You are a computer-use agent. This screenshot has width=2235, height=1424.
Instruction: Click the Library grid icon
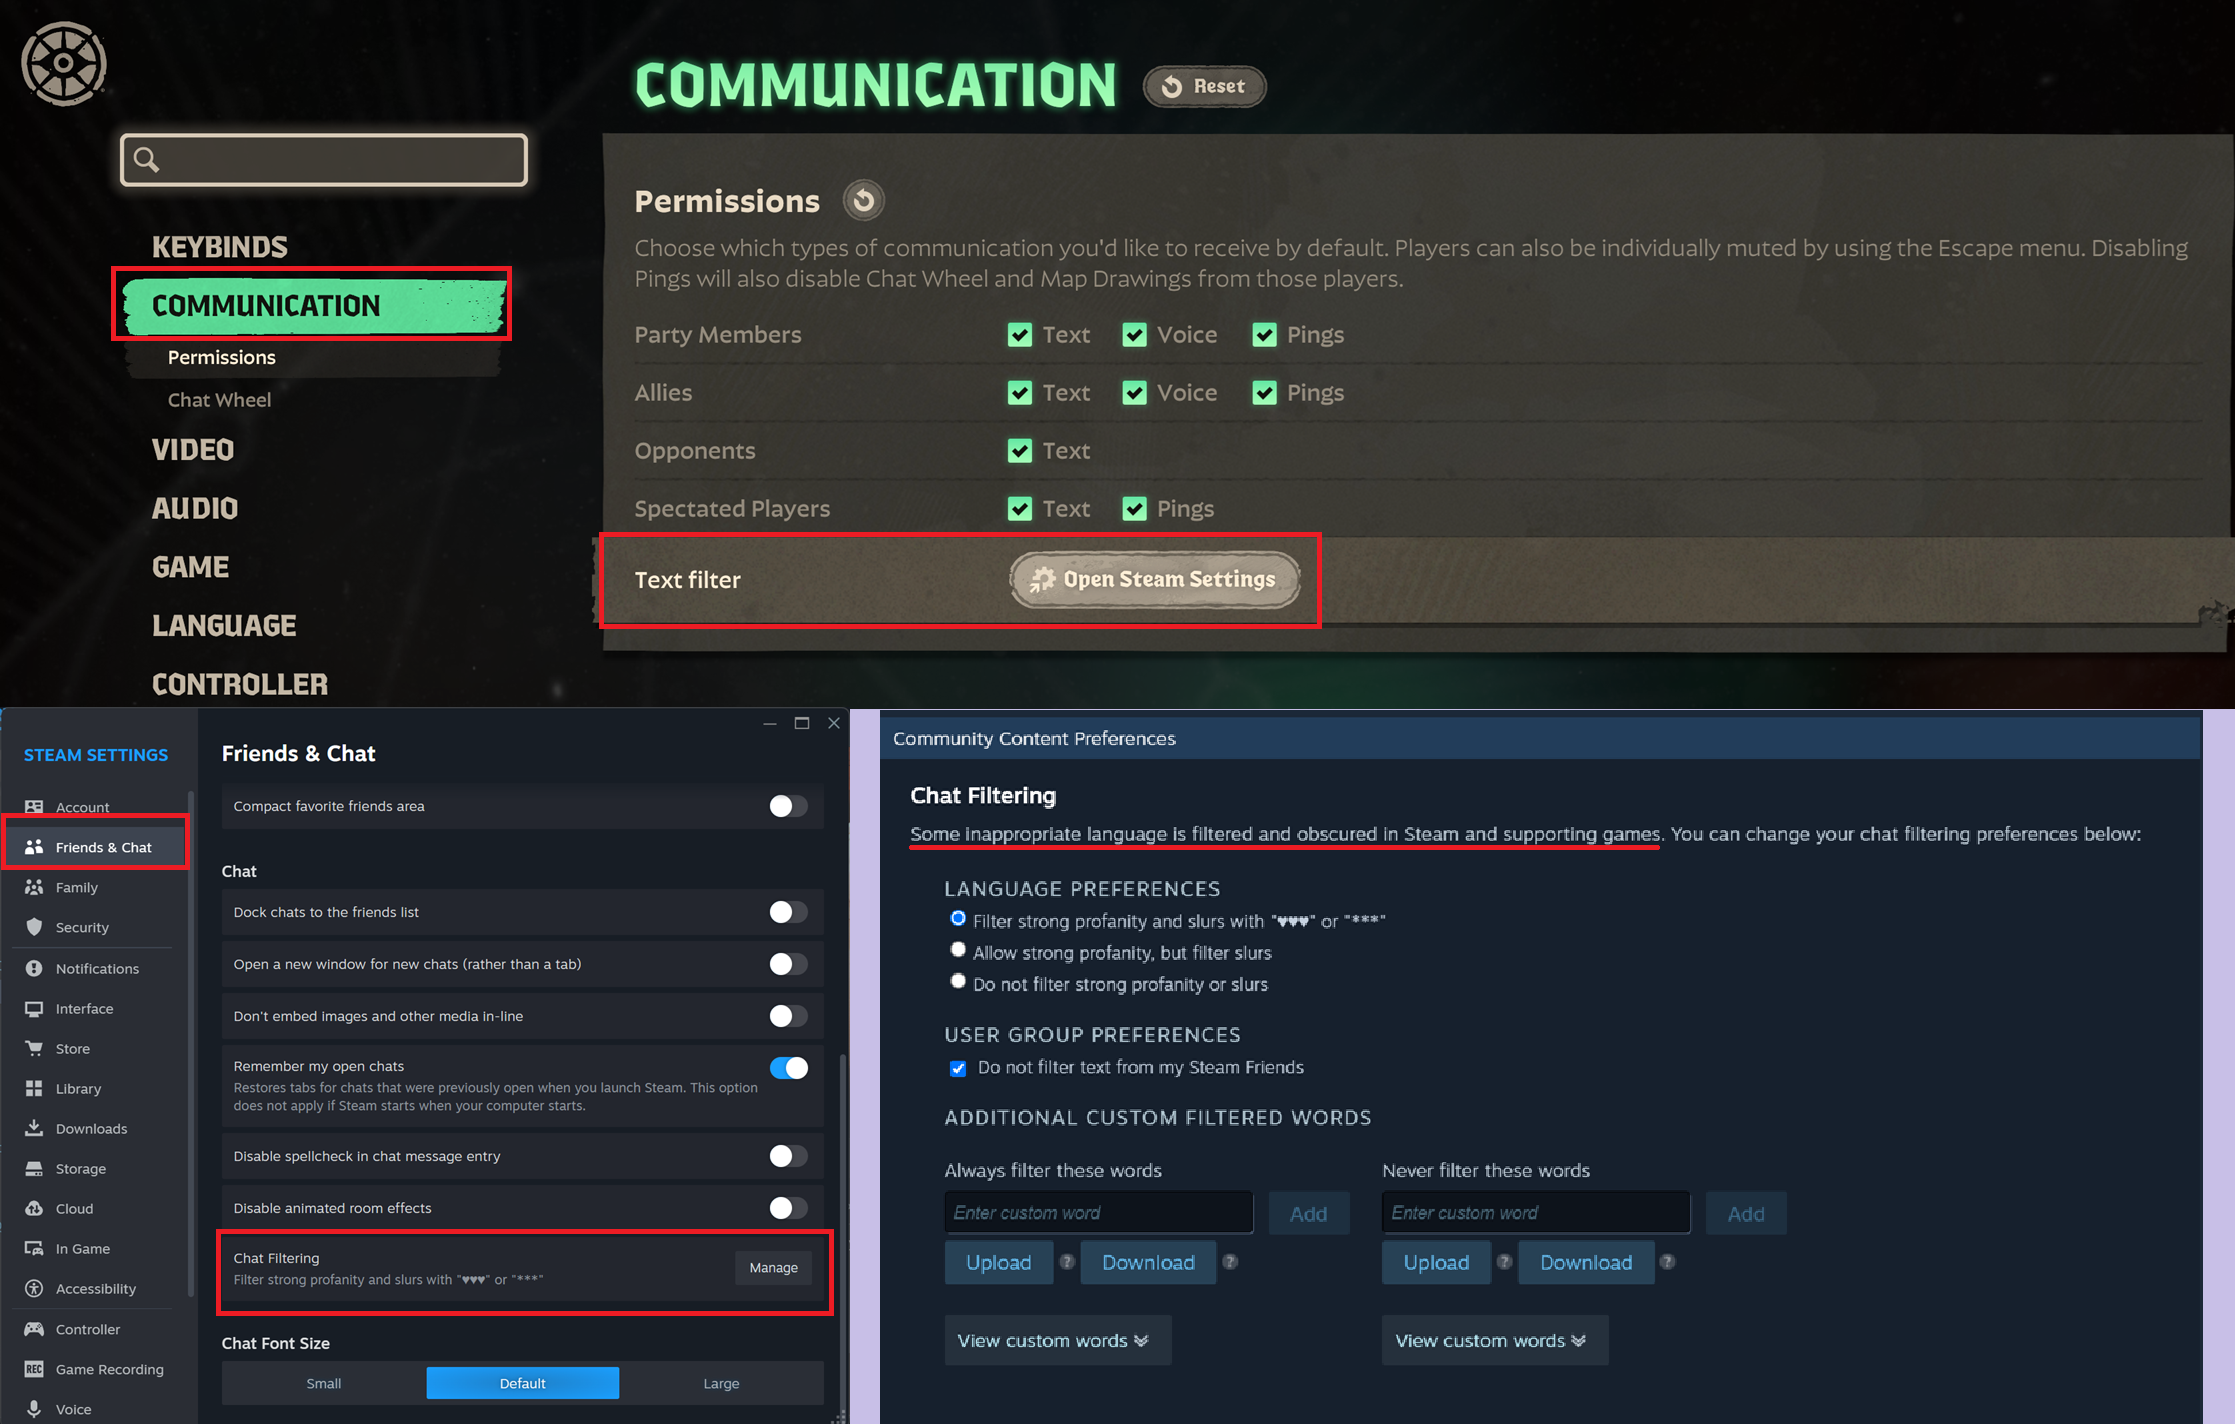pyautogui.click(x=34, y=1088)
